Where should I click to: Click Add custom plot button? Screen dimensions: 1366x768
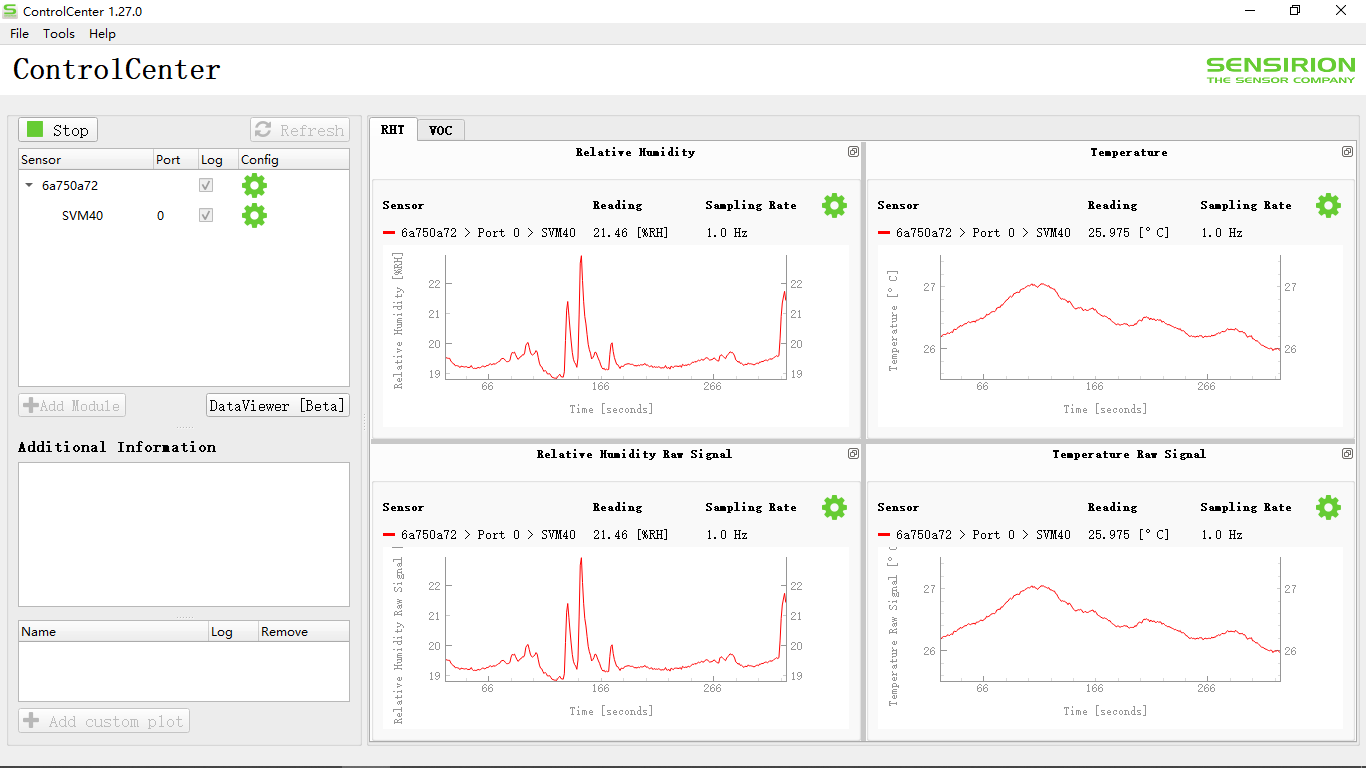(x=104, y=721)
